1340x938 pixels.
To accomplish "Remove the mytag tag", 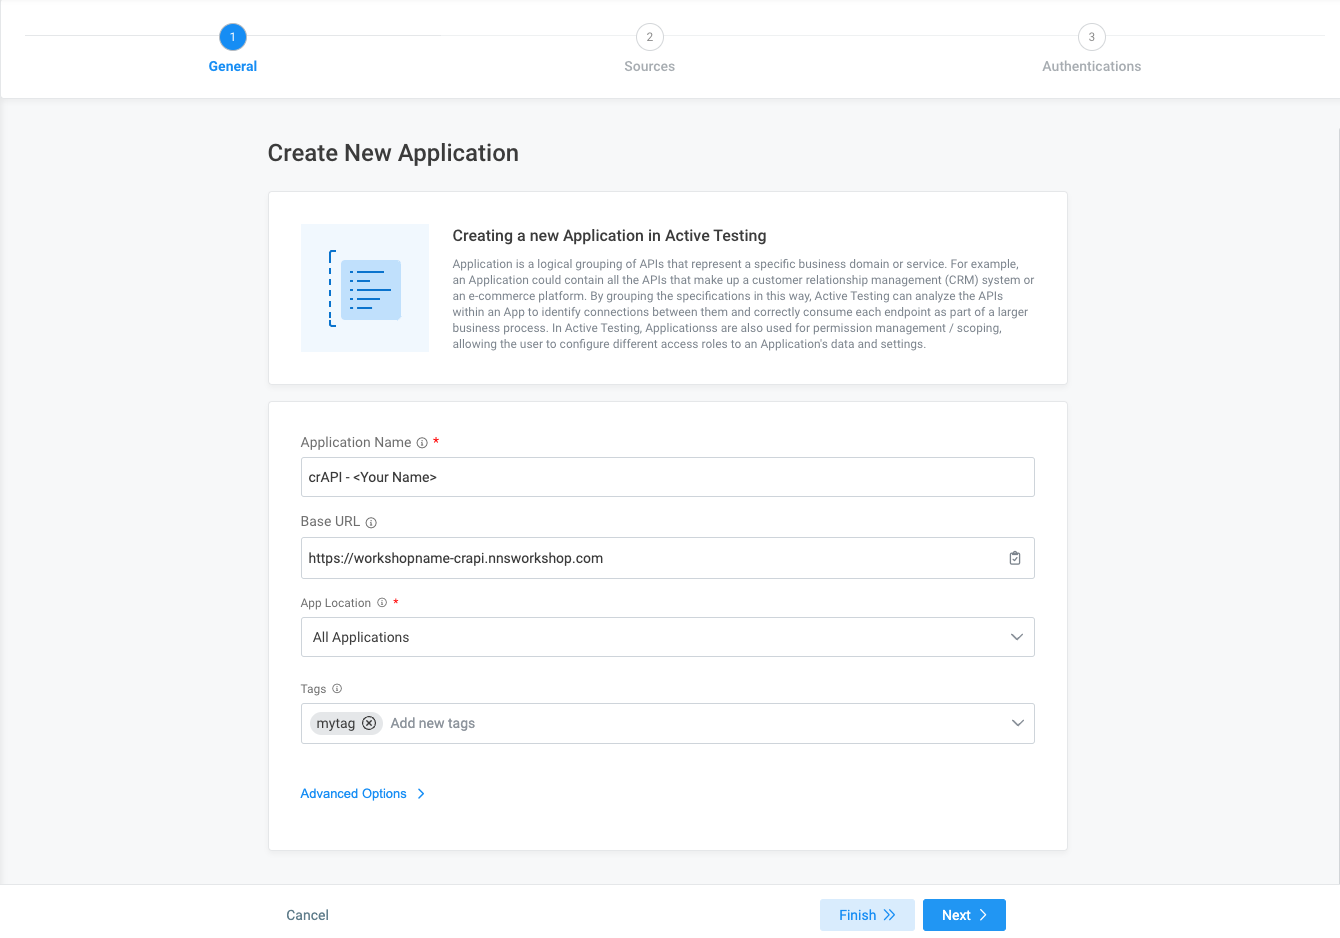I will pos(369,723).
